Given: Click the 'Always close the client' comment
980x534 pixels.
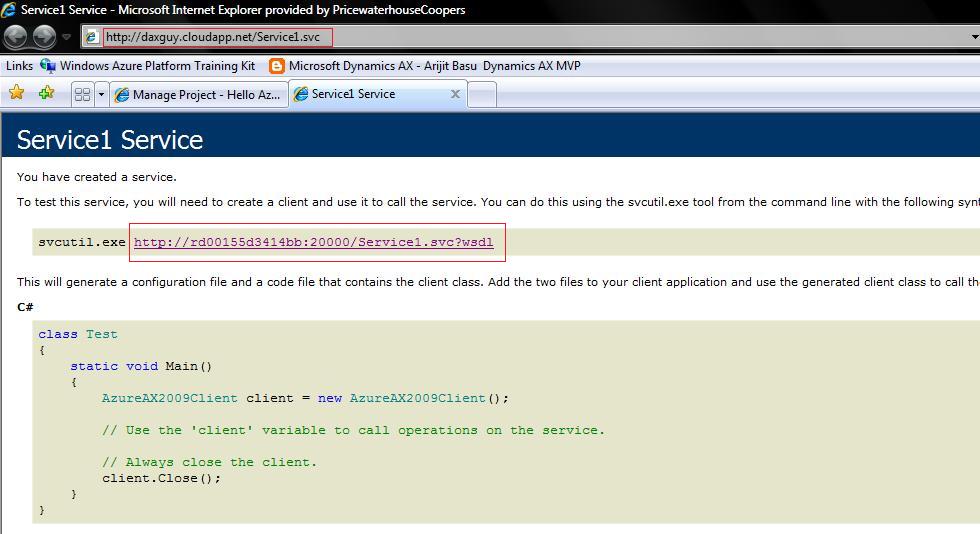Looking at the screenshot, I should click(x=209, y=462).
